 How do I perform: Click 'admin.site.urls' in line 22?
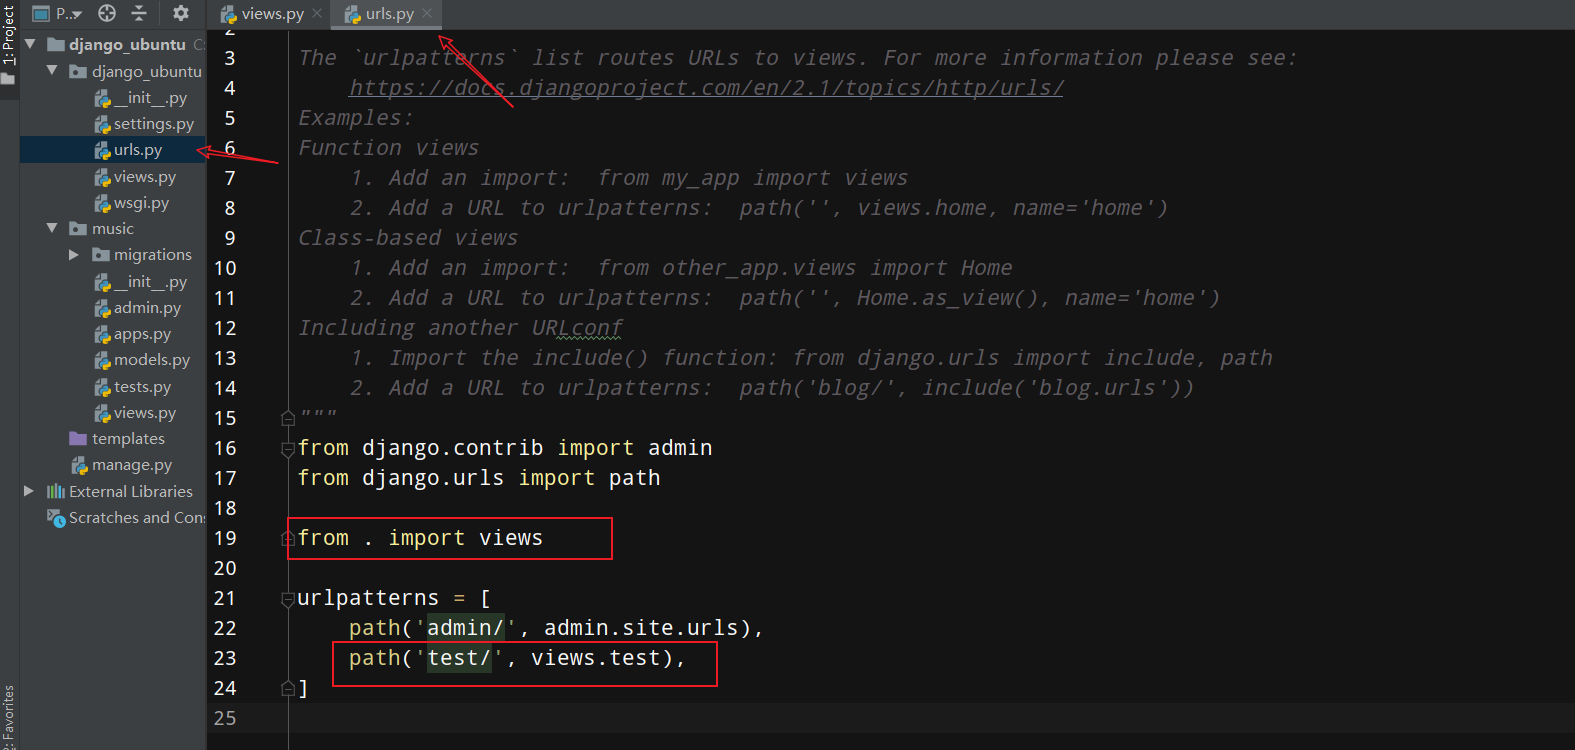coord(641,628)
